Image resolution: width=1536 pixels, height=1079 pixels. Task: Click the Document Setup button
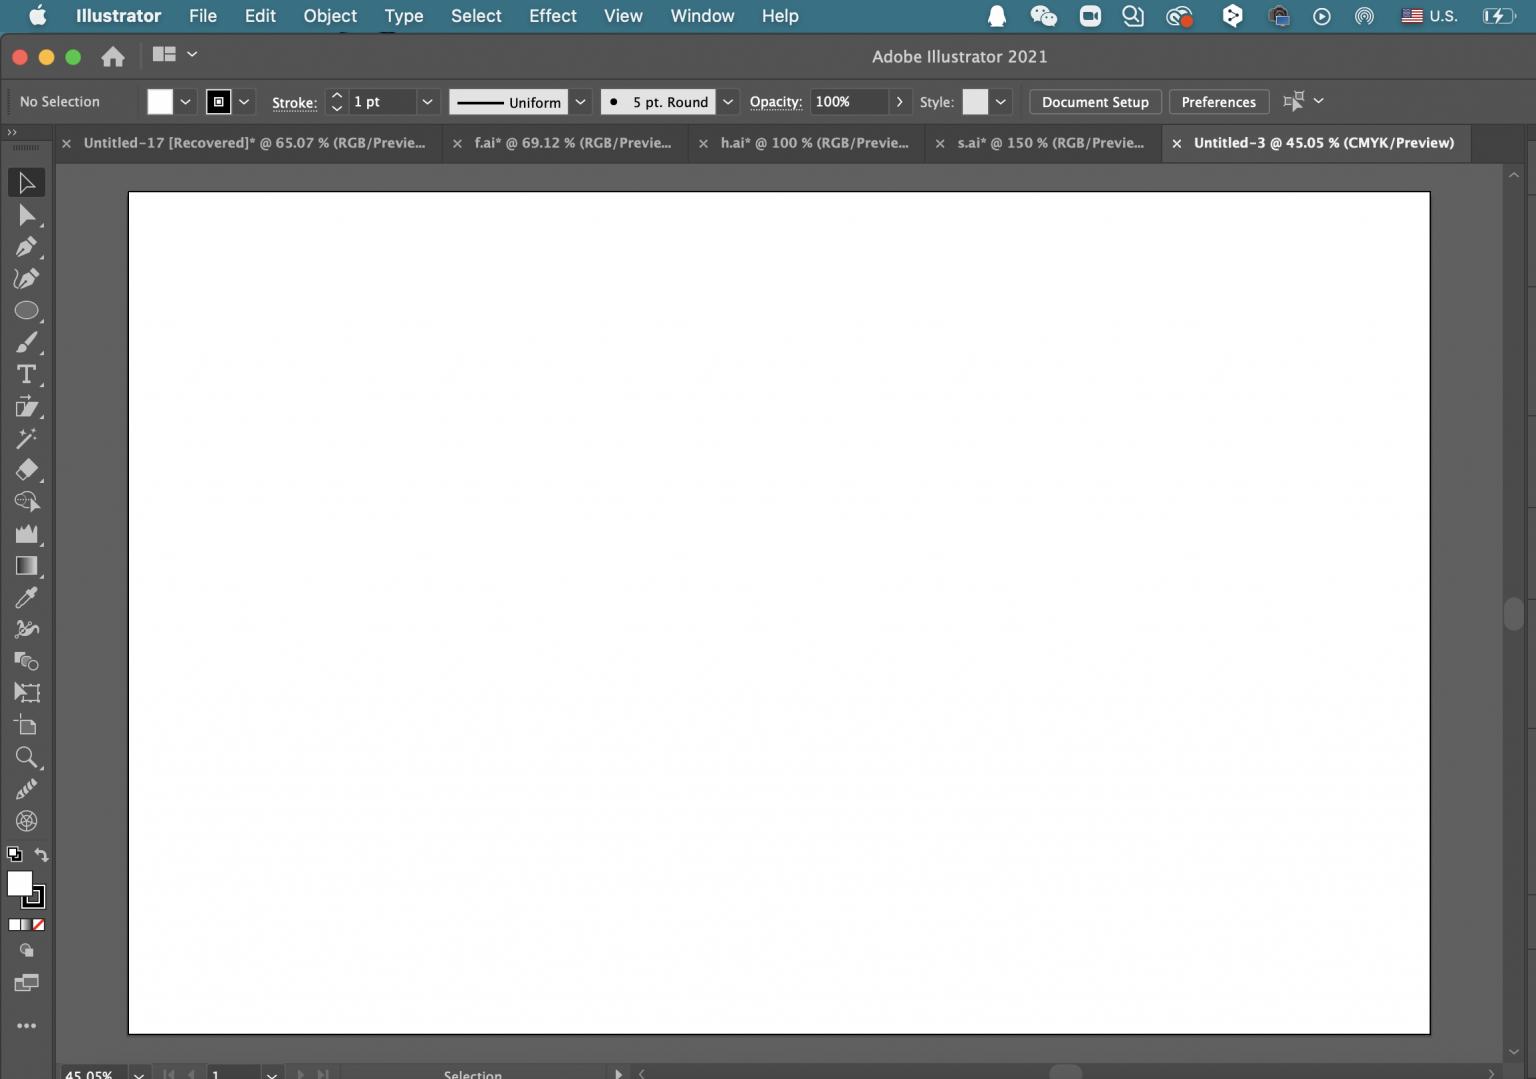click(1094, 101)
